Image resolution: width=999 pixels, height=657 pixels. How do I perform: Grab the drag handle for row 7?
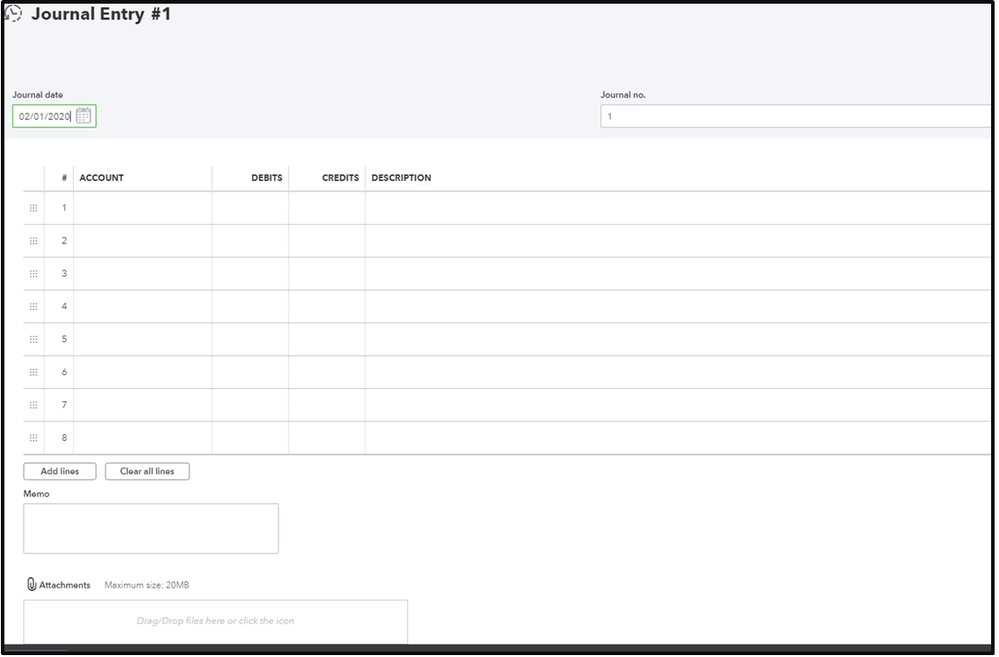[x=34, y=405]
